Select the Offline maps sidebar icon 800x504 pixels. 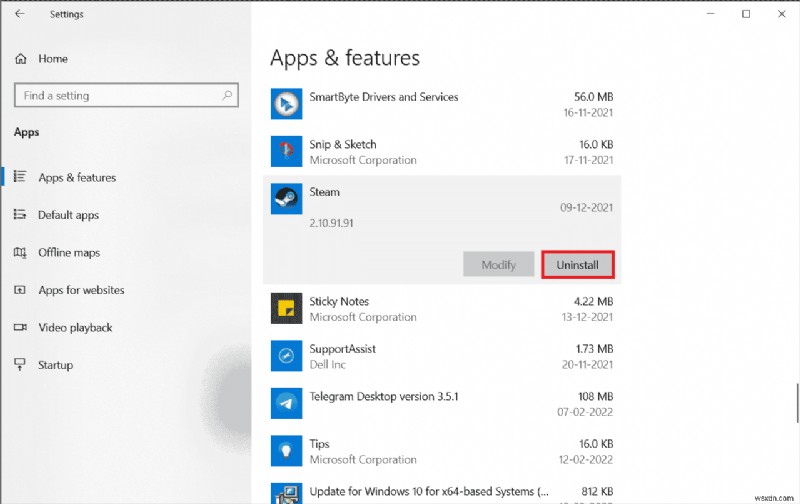(19, 252)
